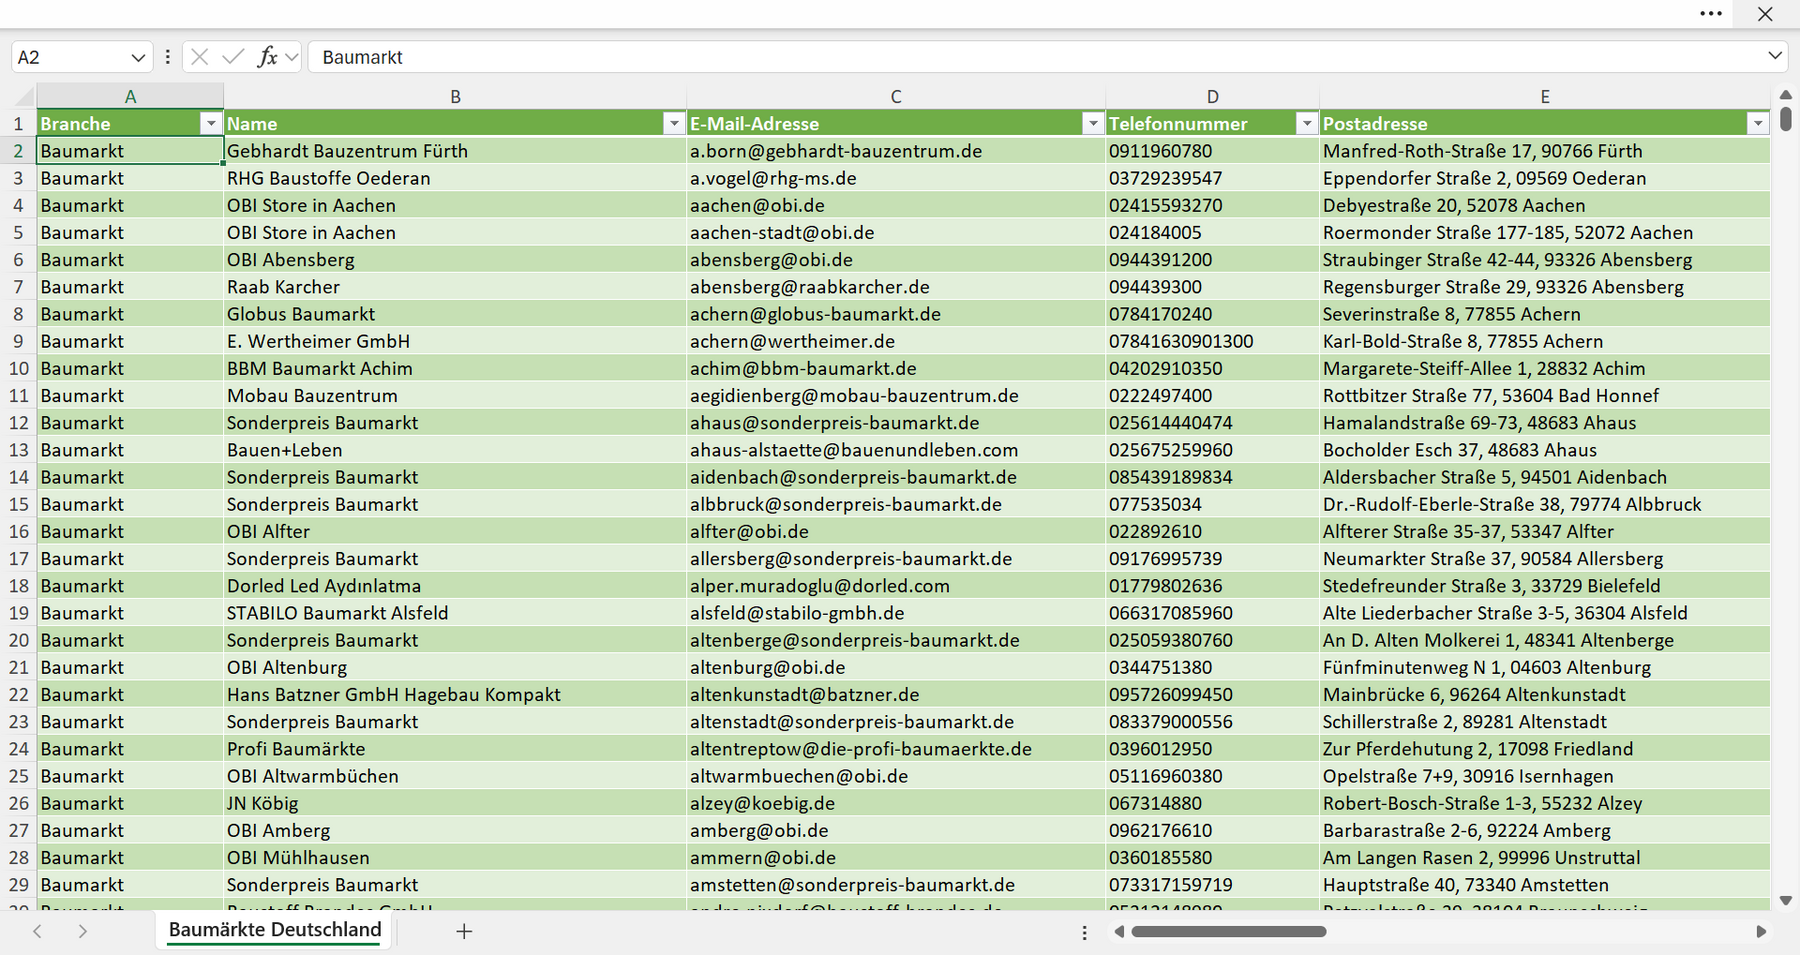1800x955 pixels.
Task: Select column E header
Action: coord(1545,97)
